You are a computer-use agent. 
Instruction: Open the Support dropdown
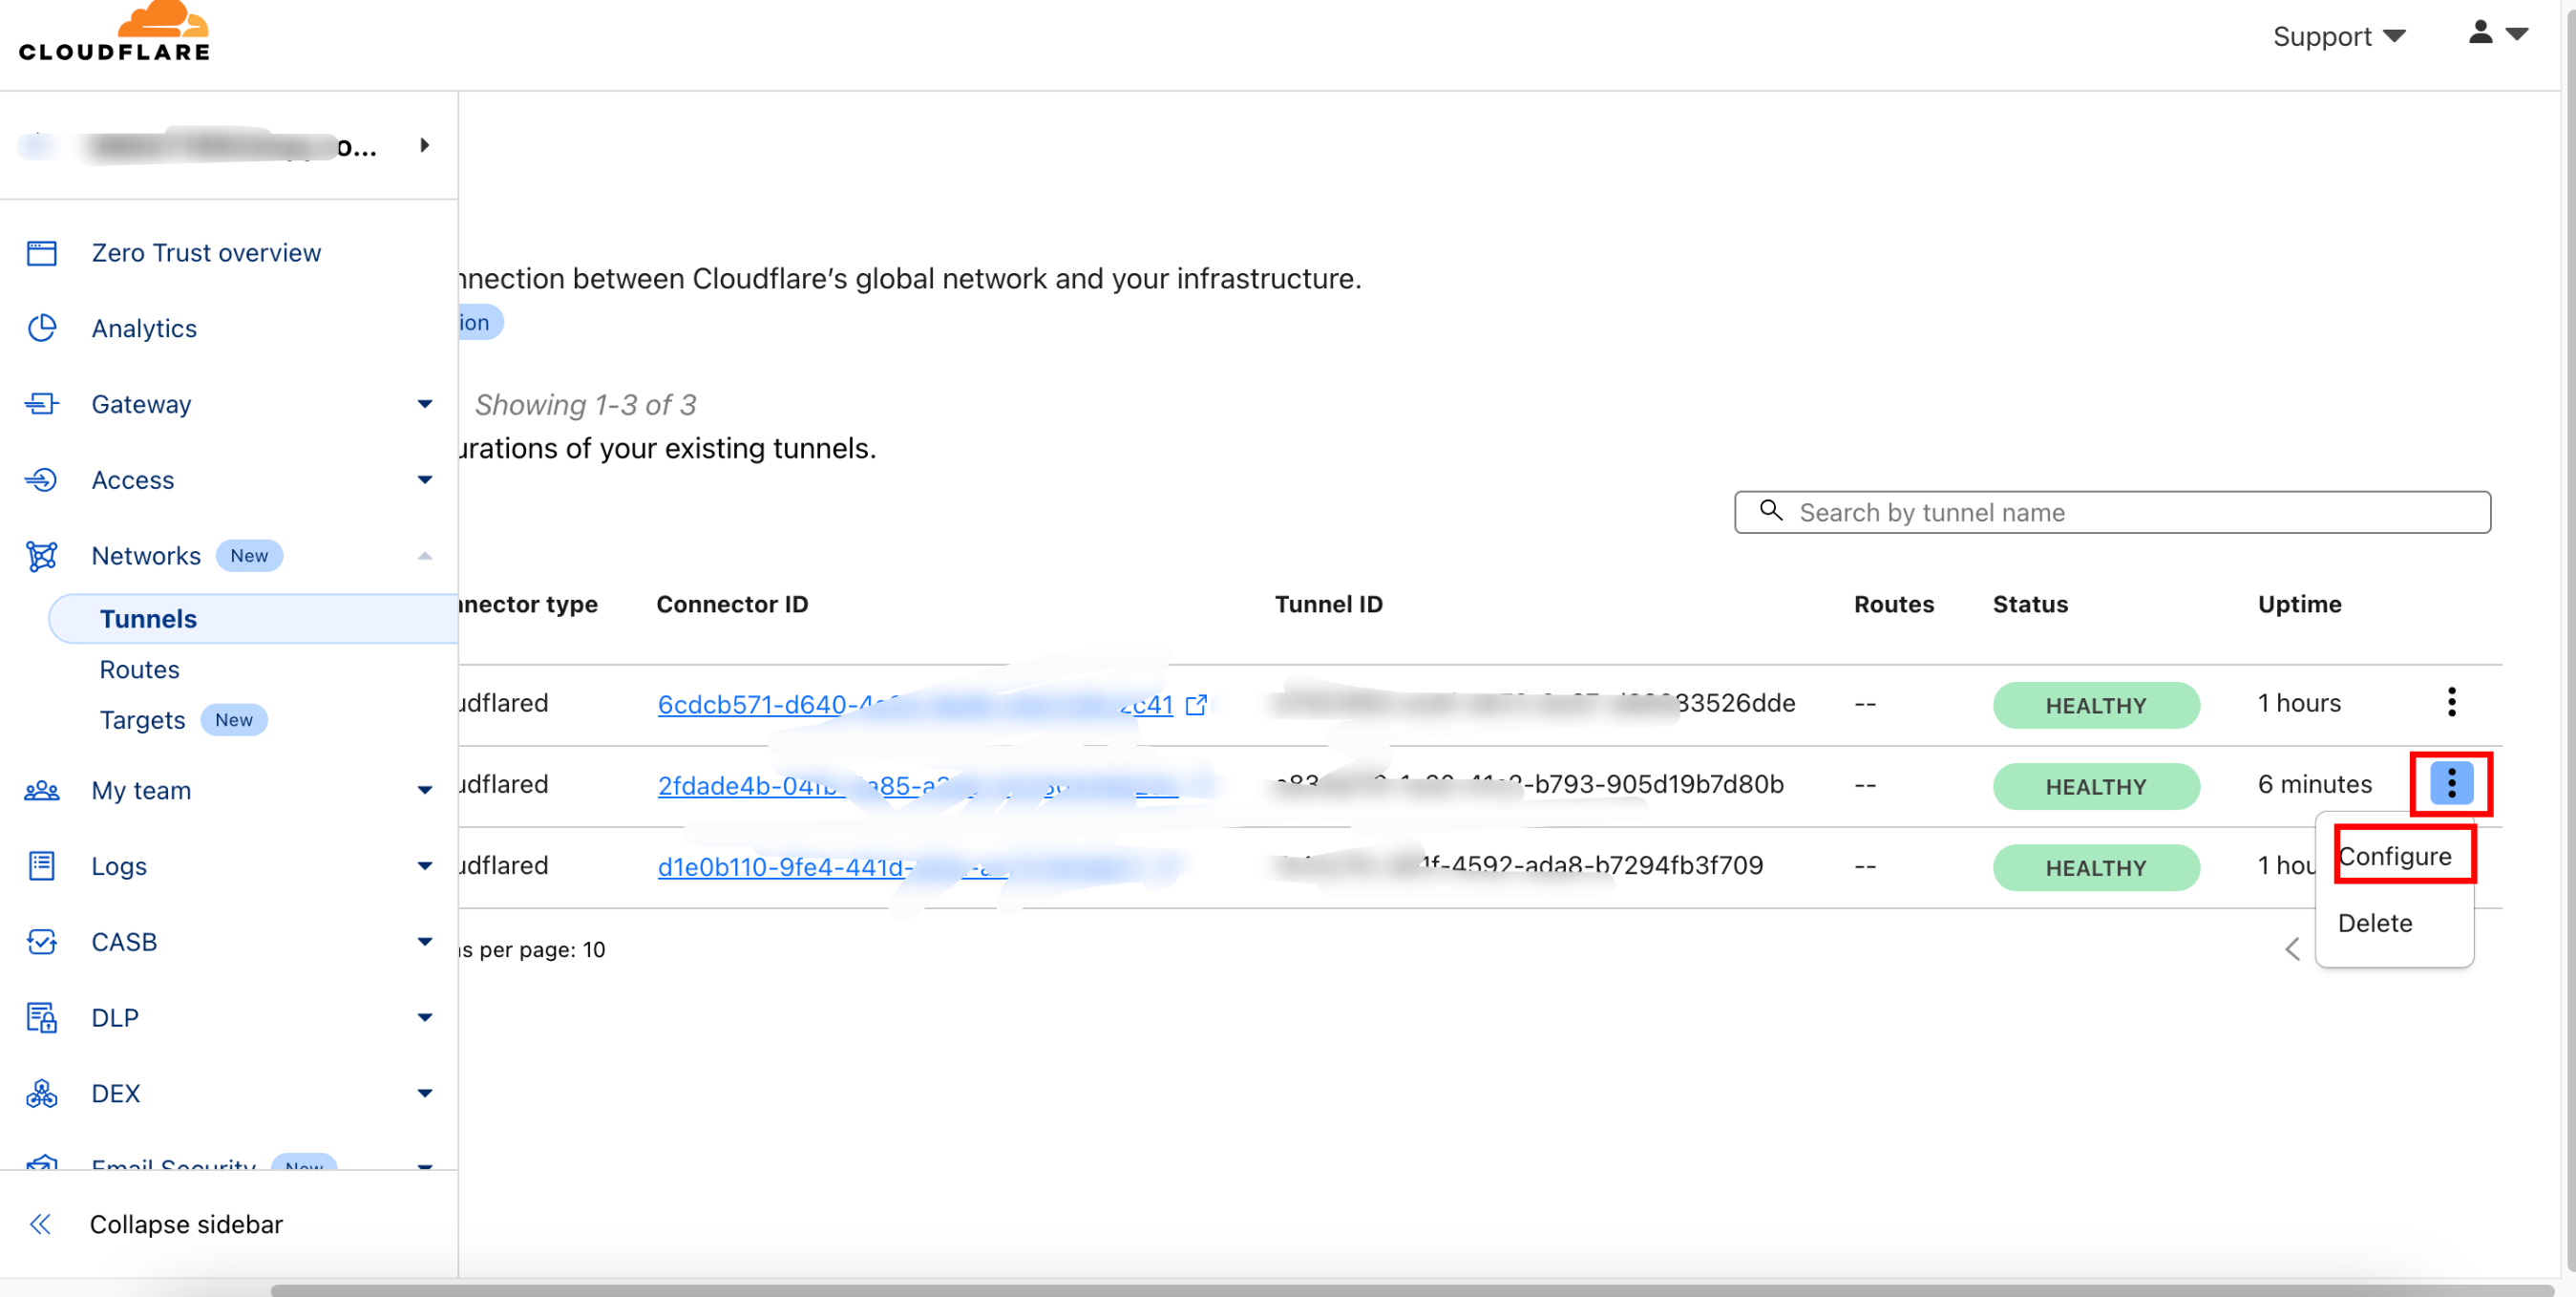(2337, 37)
